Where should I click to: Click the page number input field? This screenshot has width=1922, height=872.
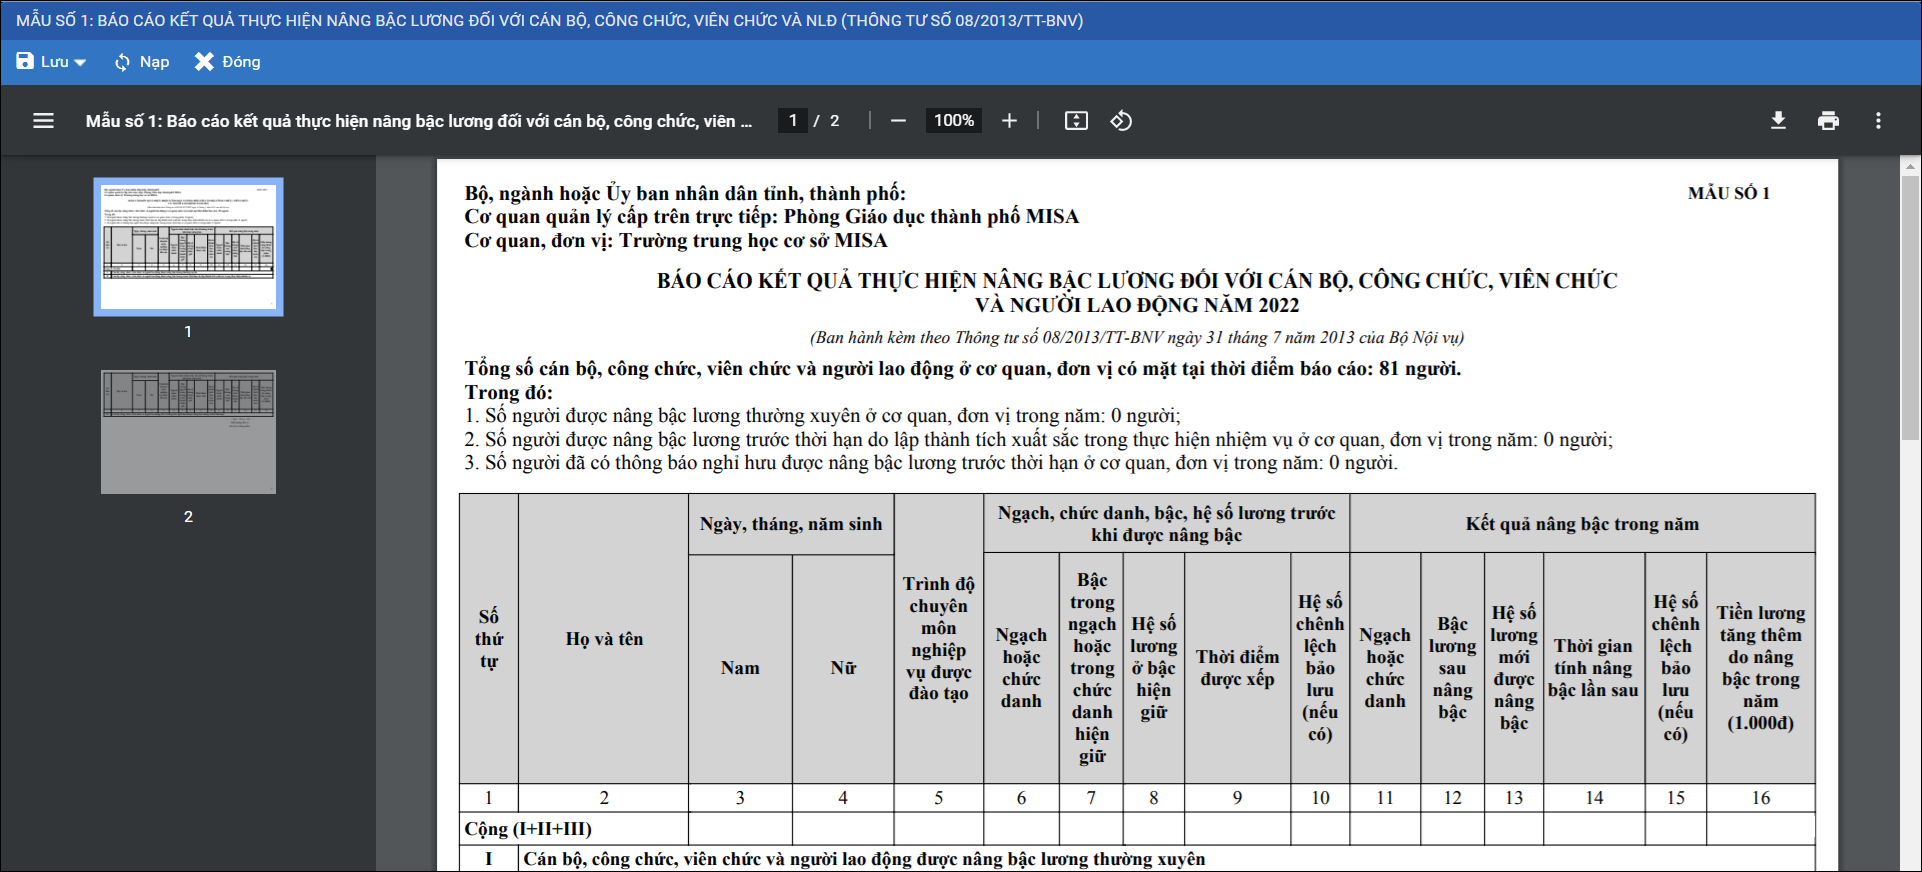[x=793, y=121]
